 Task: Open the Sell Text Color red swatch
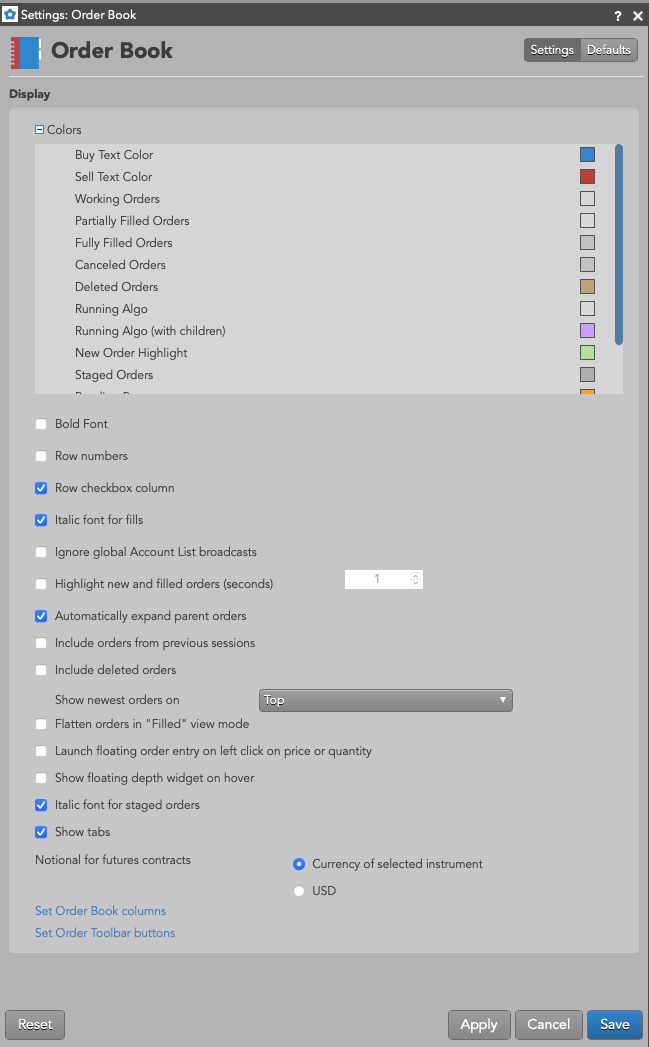[588, 177]
